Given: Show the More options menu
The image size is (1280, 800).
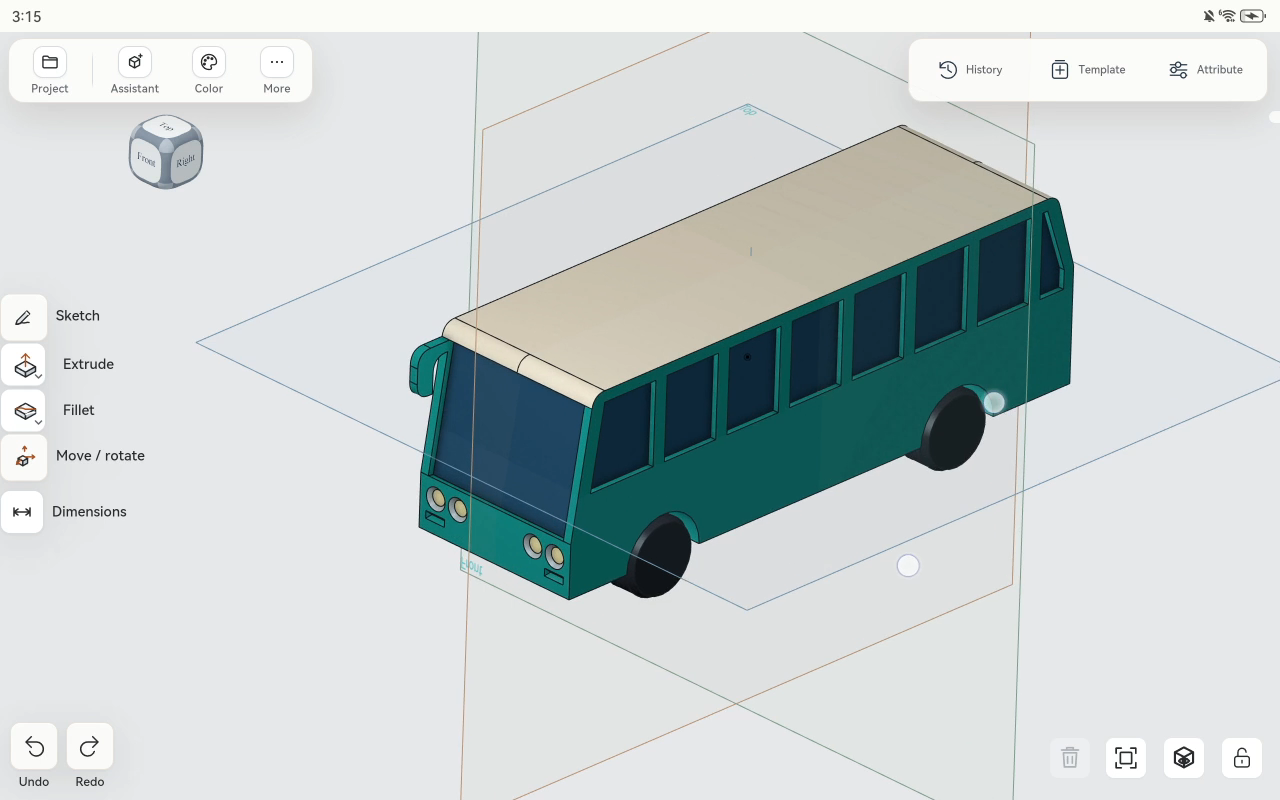Looking at the screenshot, I should (276, 70).
